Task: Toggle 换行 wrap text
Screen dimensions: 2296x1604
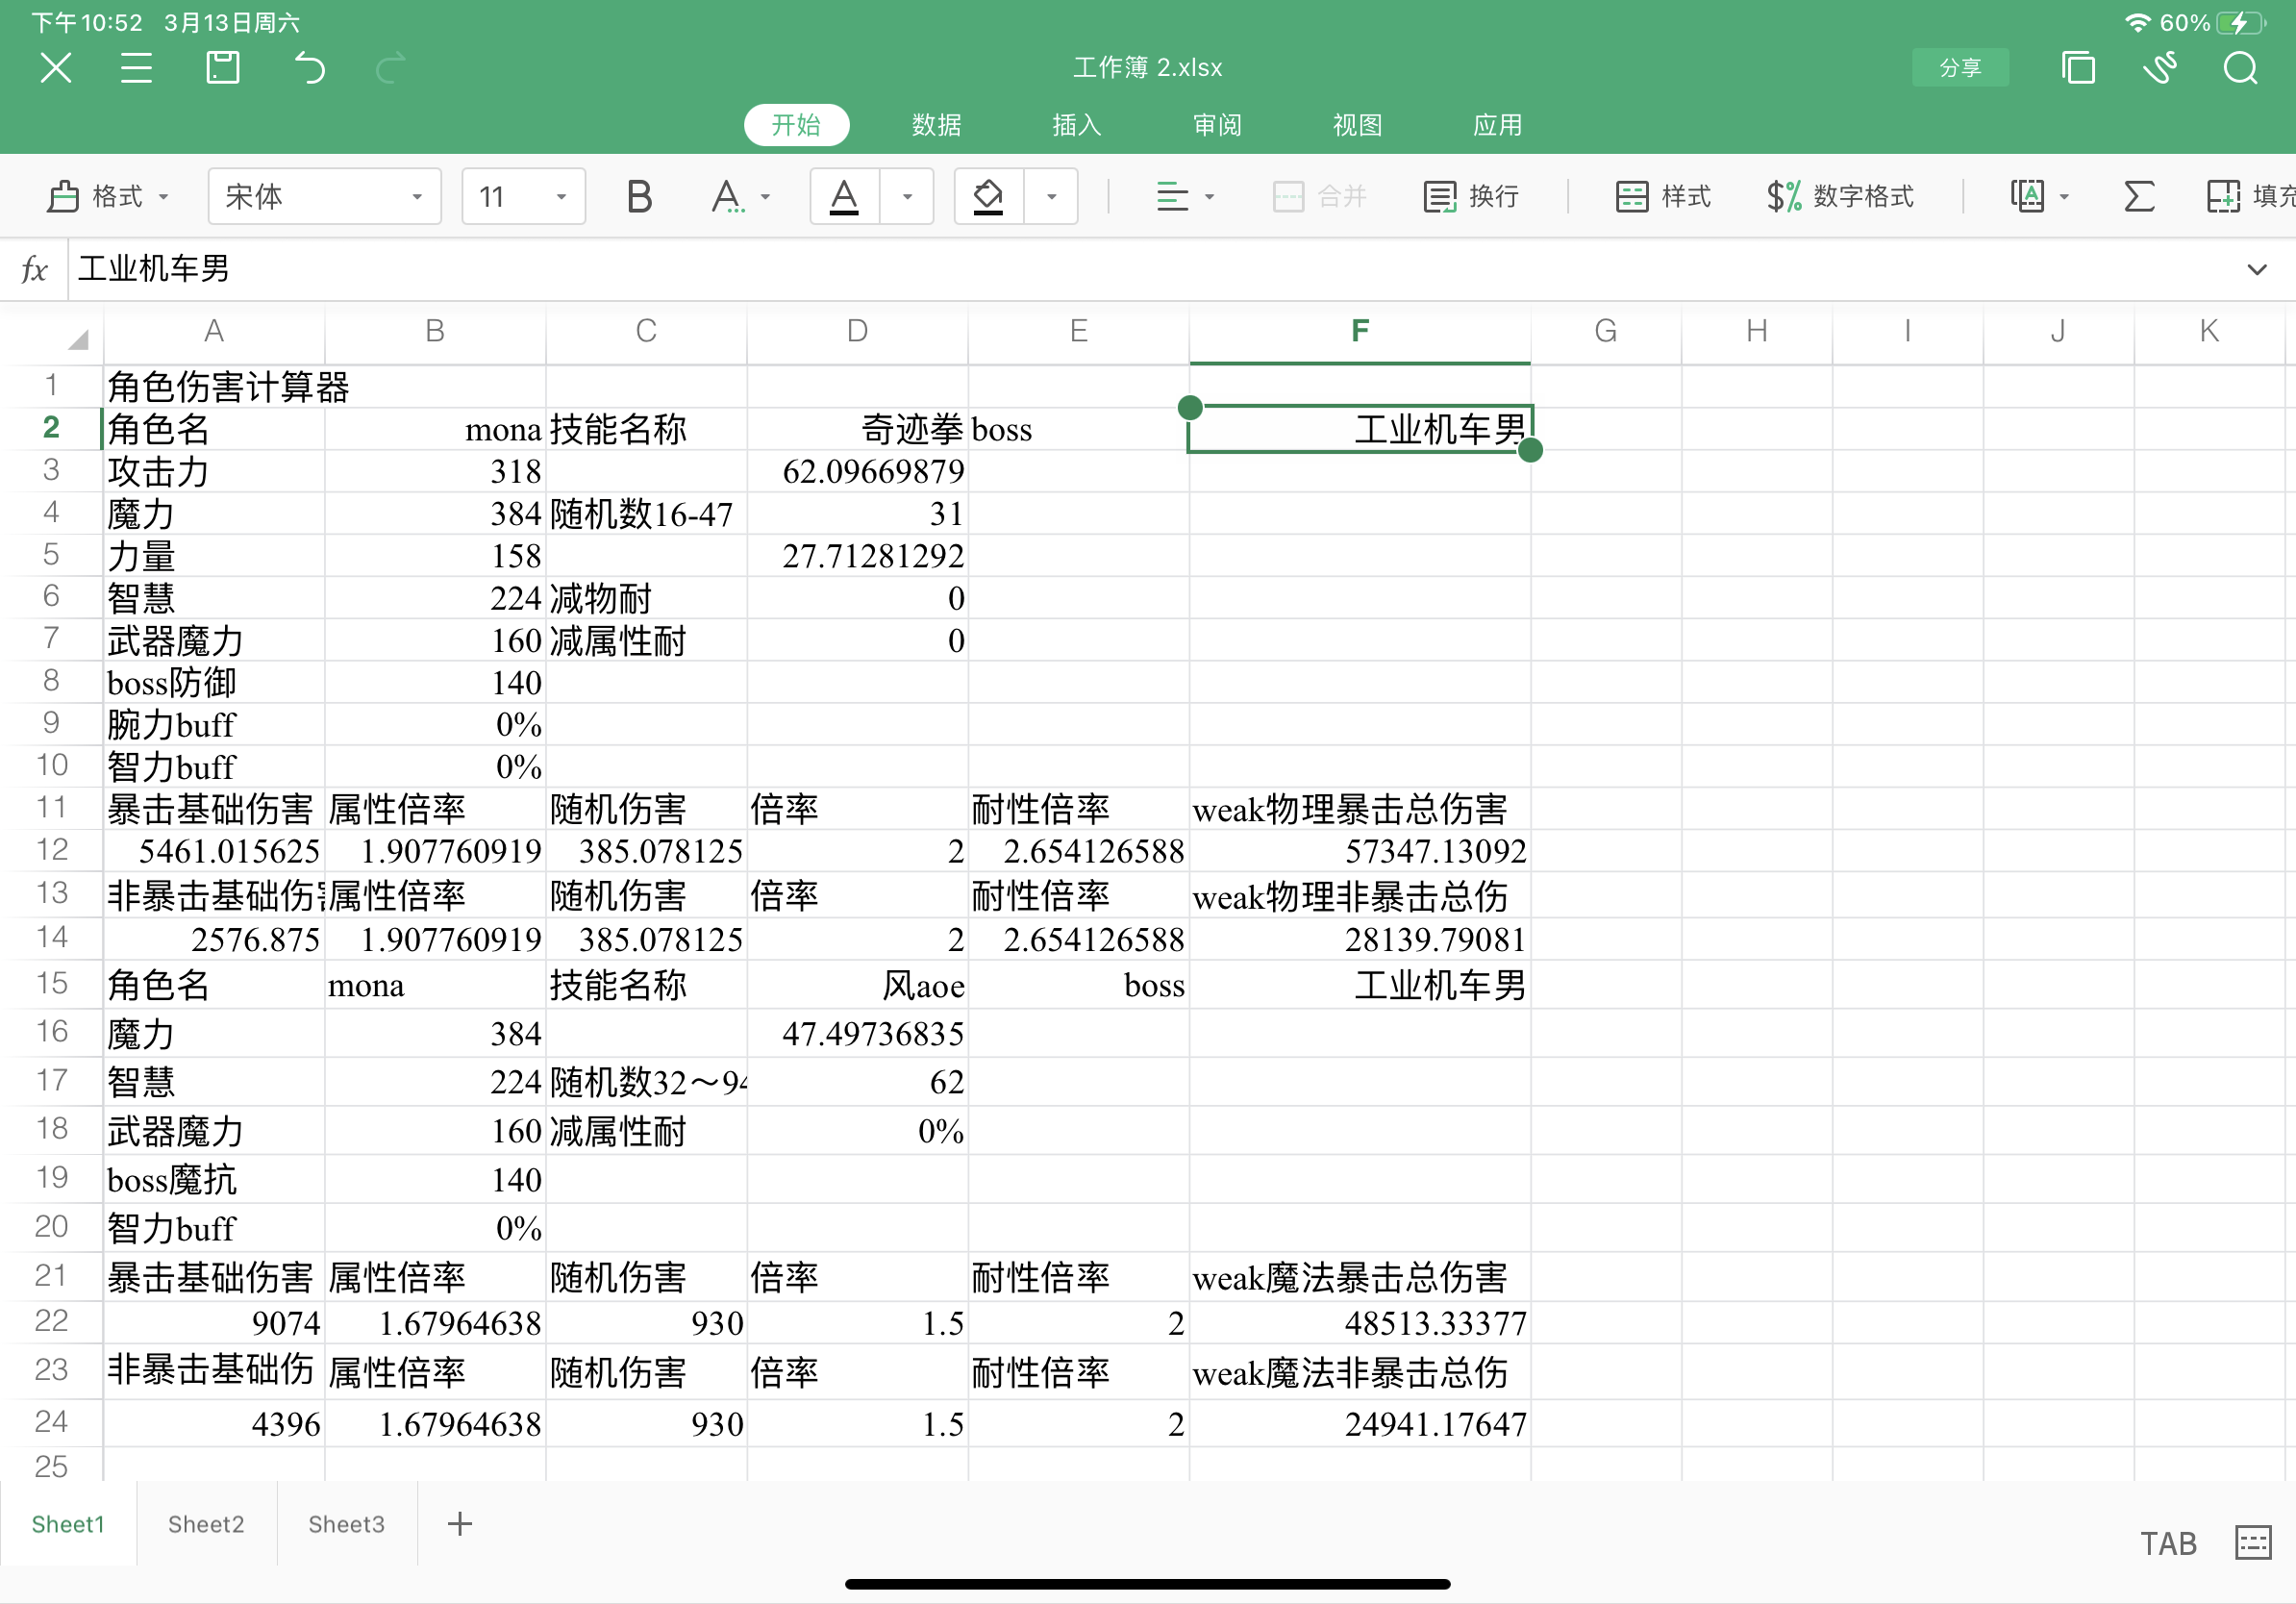Action: click(x=1470, y=196)
